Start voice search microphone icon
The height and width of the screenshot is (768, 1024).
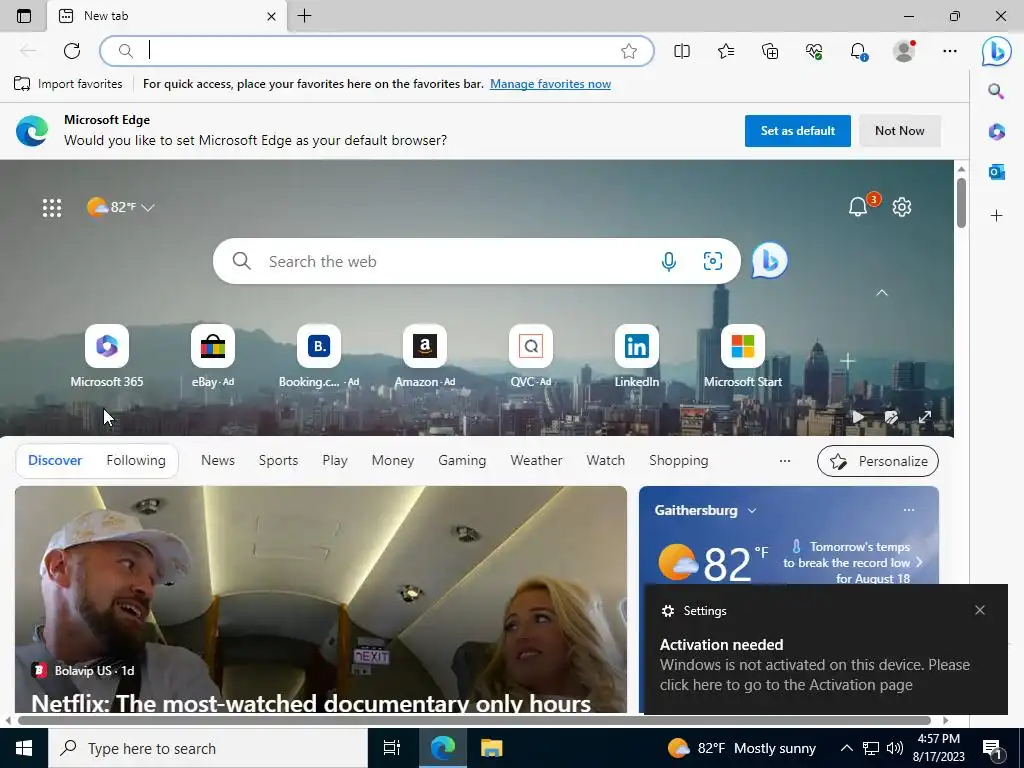(x=669, y=261)
